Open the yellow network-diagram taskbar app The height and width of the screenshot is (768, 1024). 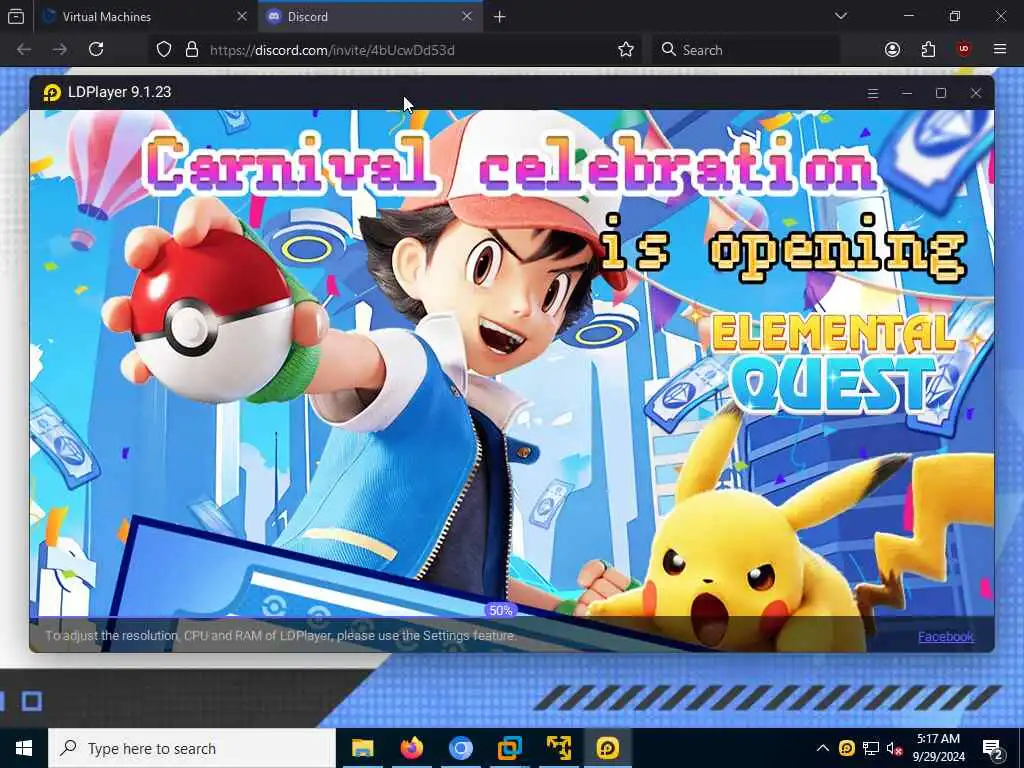click(558, 748)
